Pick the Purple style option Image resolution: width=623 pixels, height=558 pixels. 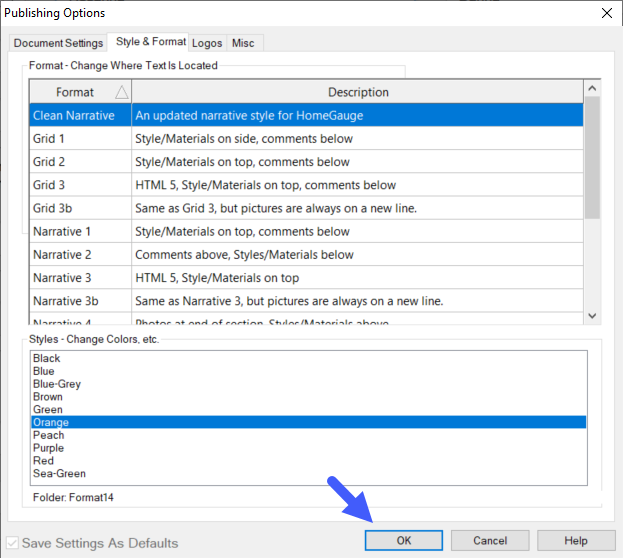click(x=48, y=448)
